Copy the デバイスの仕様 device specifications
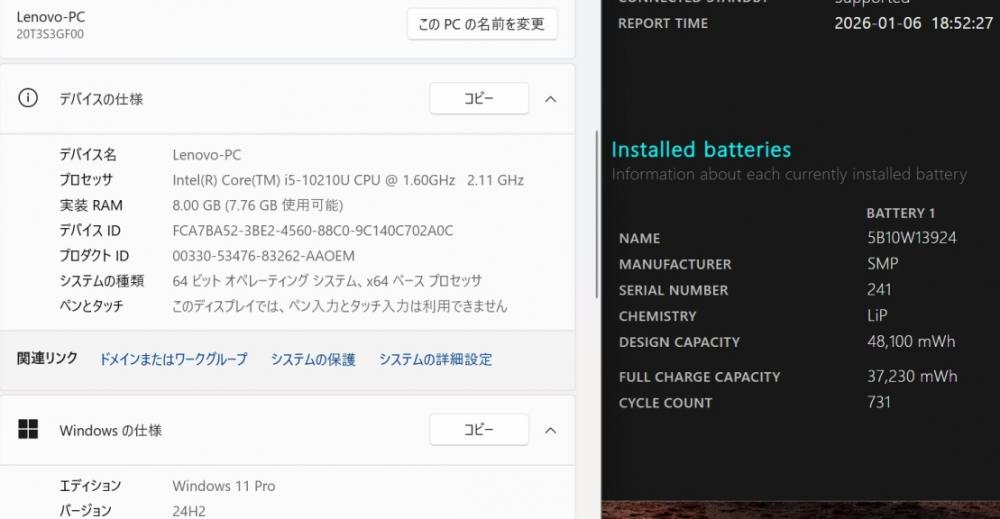The width and height of the screenshot is (1000, 519). coord(479,99)
